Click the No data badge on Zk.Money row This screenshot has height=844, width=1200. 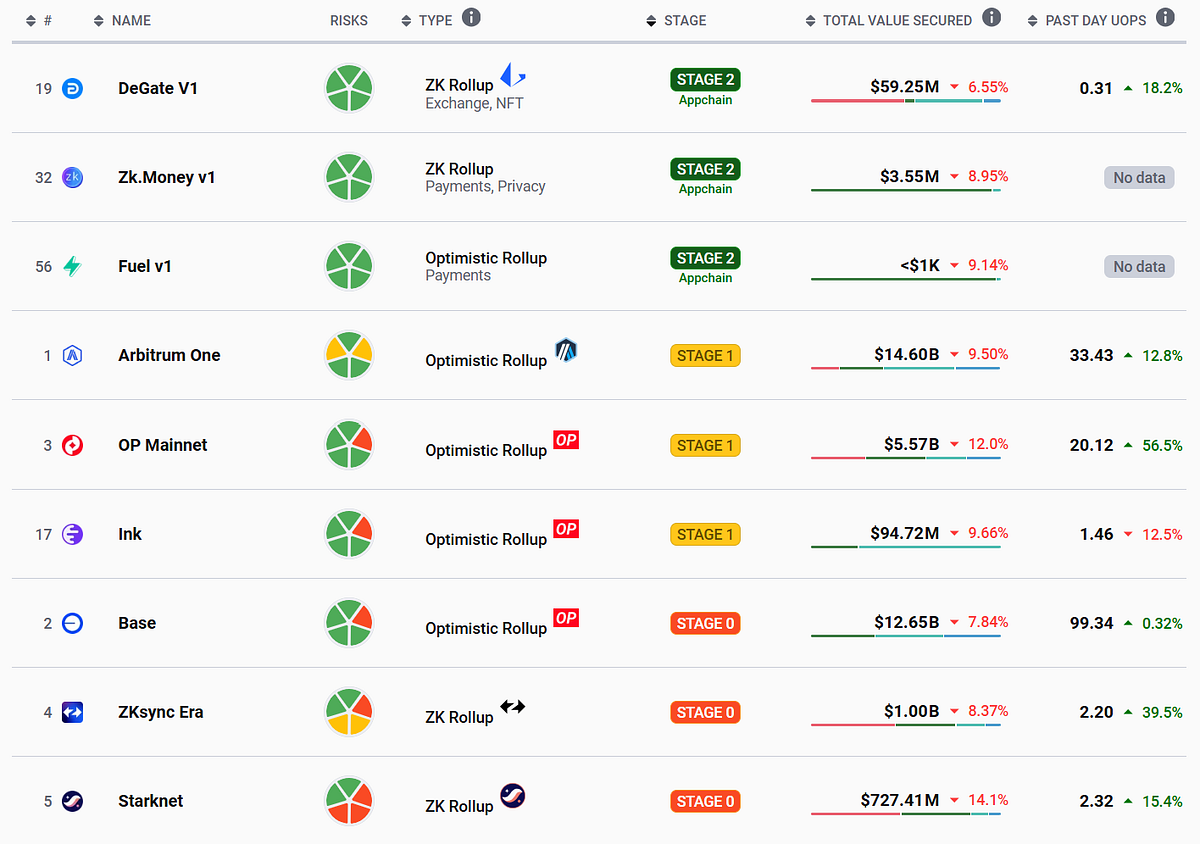point(1139,177)
